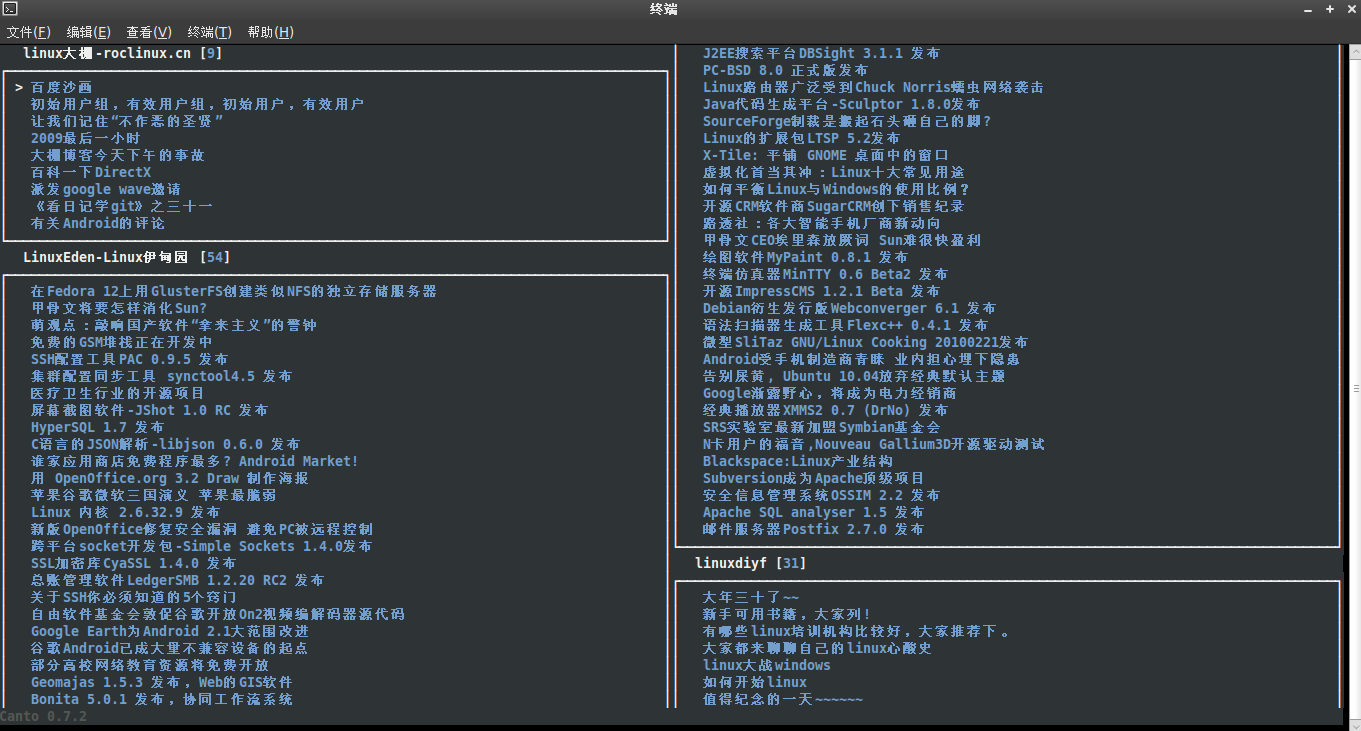The height and width of the screenshot is (731, 1361).
Task: Select the story Linux的扩展包LTSP 5.2发布
Action: click(x=801, y=139)
